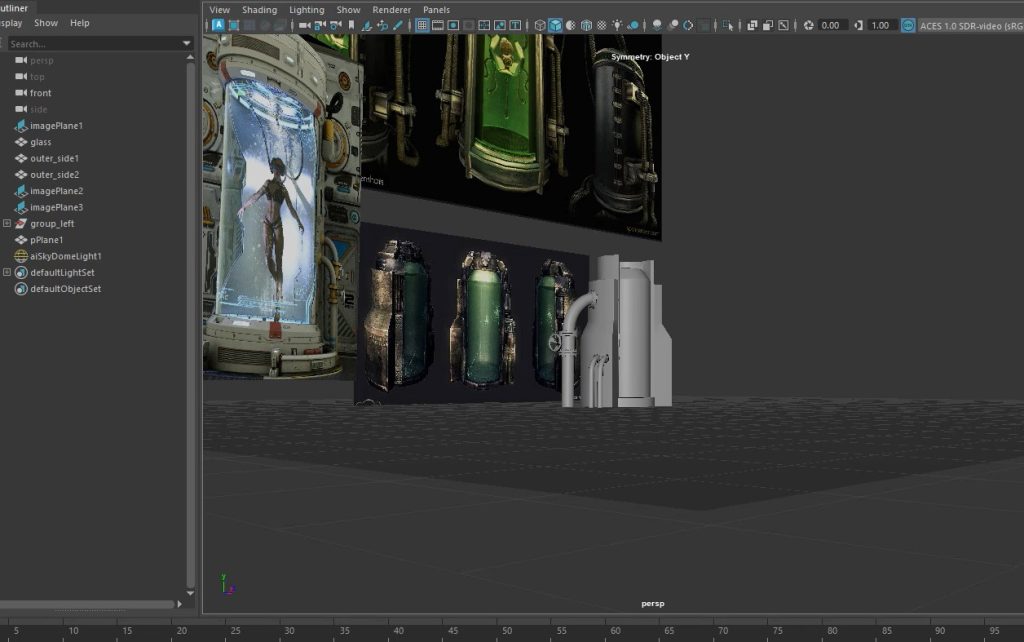The width and height of the screenshot is (1024, 642).
Task: Toggle multisample anti-aliasing icon
Action: coord(688,25)
